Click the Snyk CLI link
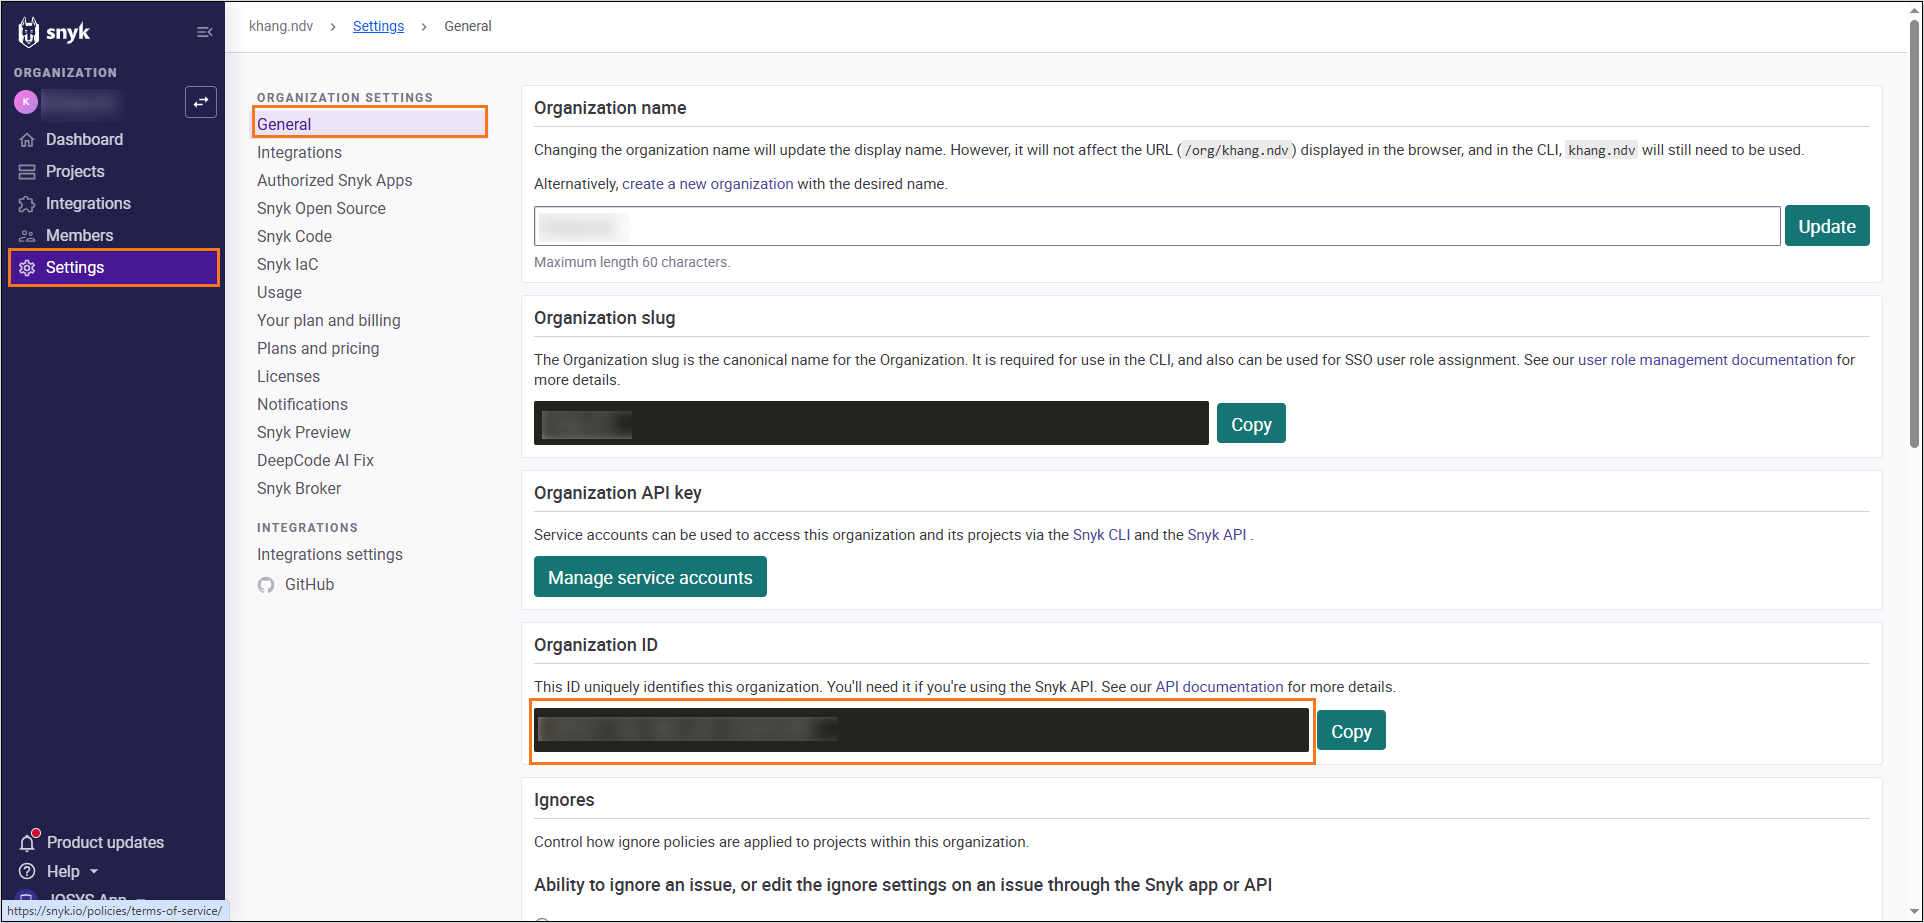 (x=1101, y=535)
